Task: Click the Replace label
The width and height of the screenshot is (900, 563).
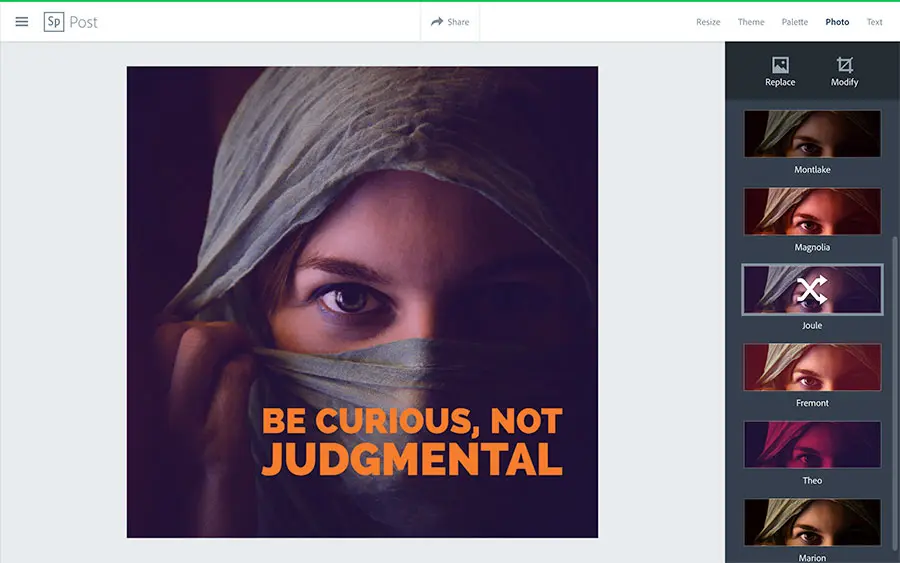Action: click(780, 82)
